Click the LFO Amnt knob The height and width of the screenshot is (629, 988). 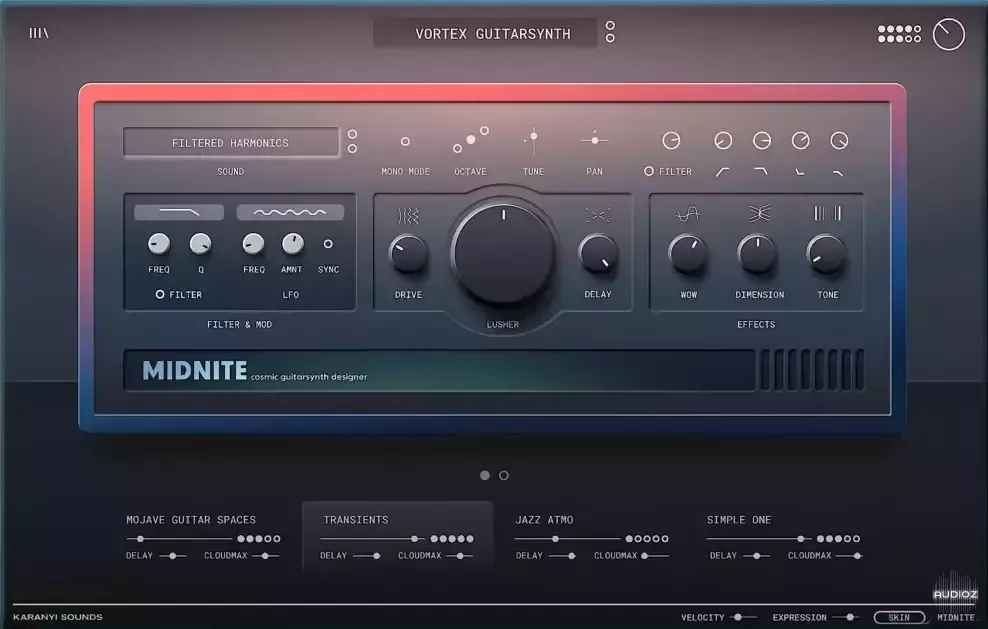pyautogui.click(x=292, y=244)
